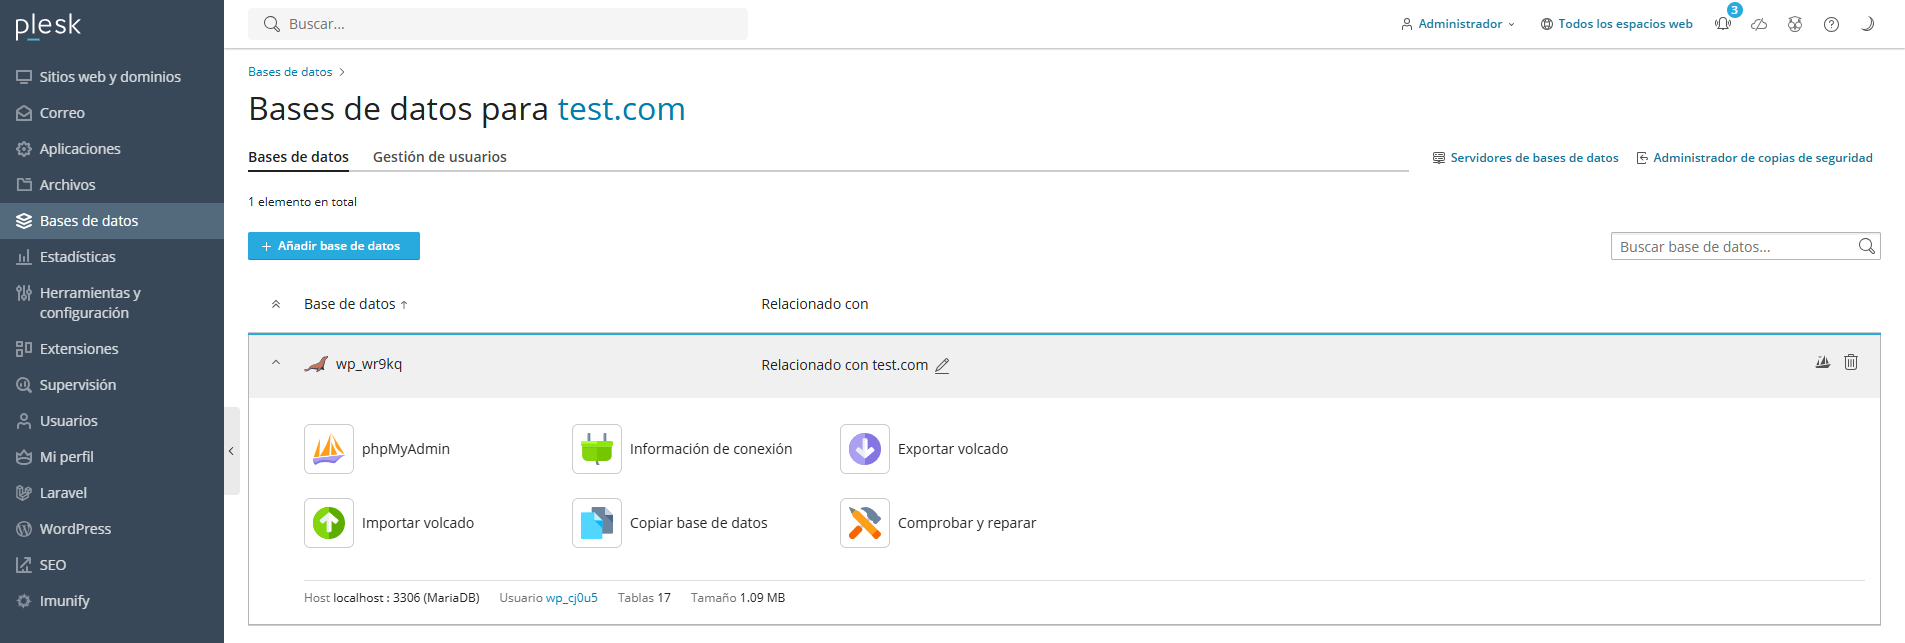Open Servidores de bases de datos link
The image size is (1905, 643).
[1534, 158]
